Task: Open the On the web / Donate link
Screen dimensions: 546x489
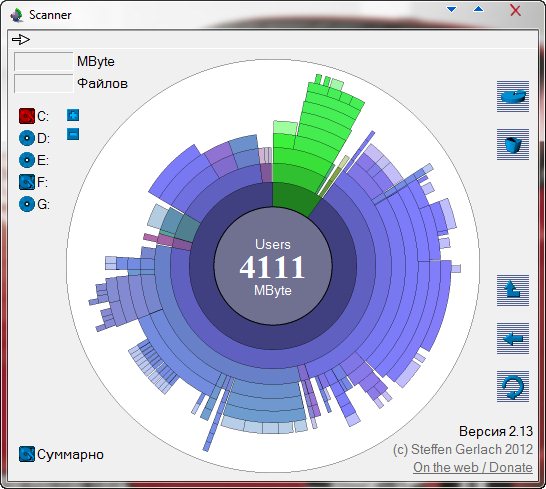Action: tap(473, 467)
